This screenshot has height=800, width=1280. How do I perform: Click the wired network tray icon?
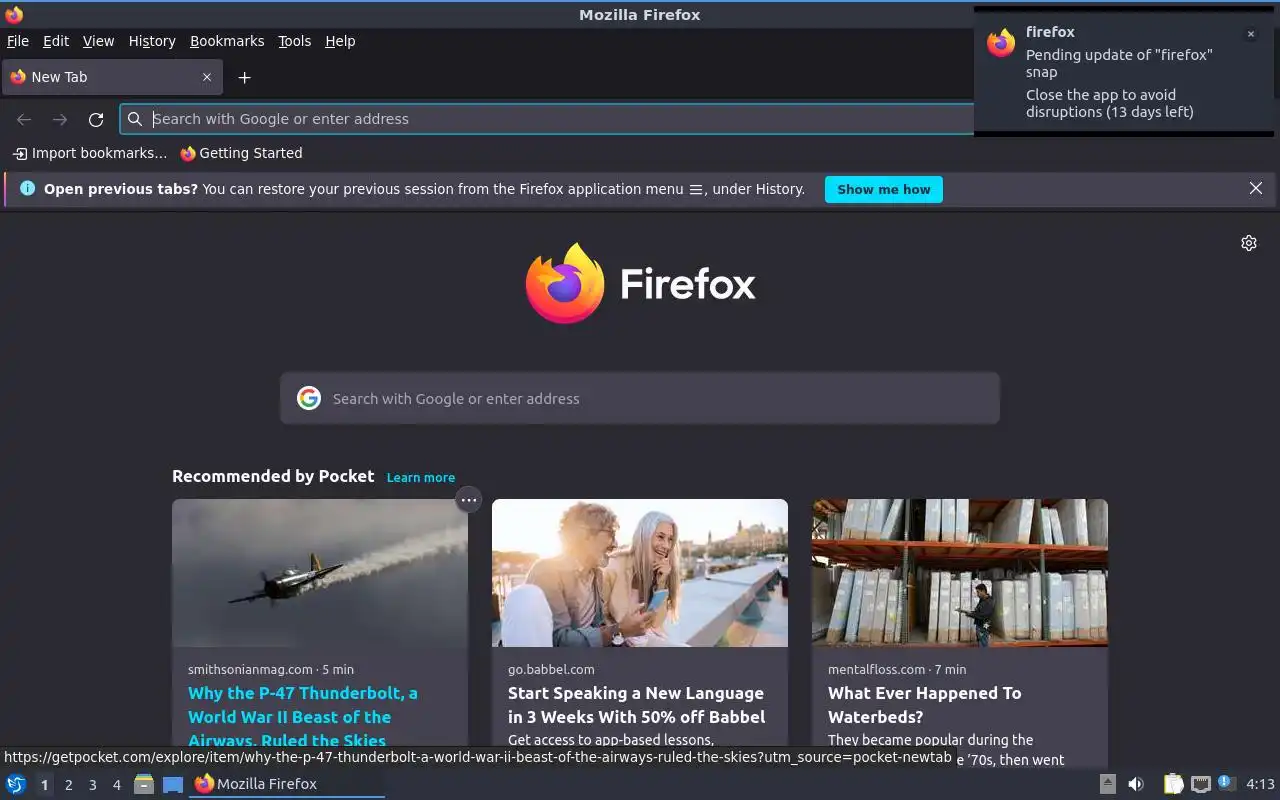coord(1201,784)
